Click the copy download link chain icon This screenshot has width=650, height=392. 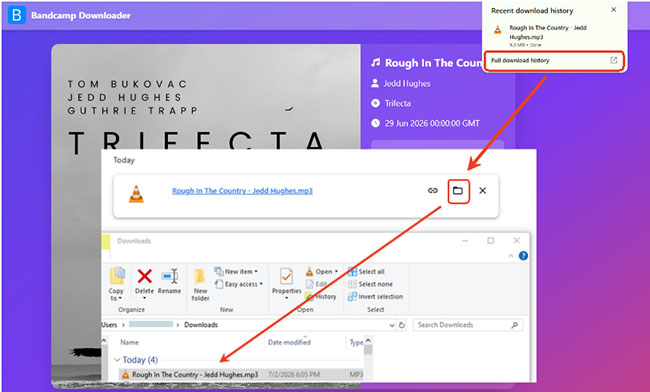(433, 191)
